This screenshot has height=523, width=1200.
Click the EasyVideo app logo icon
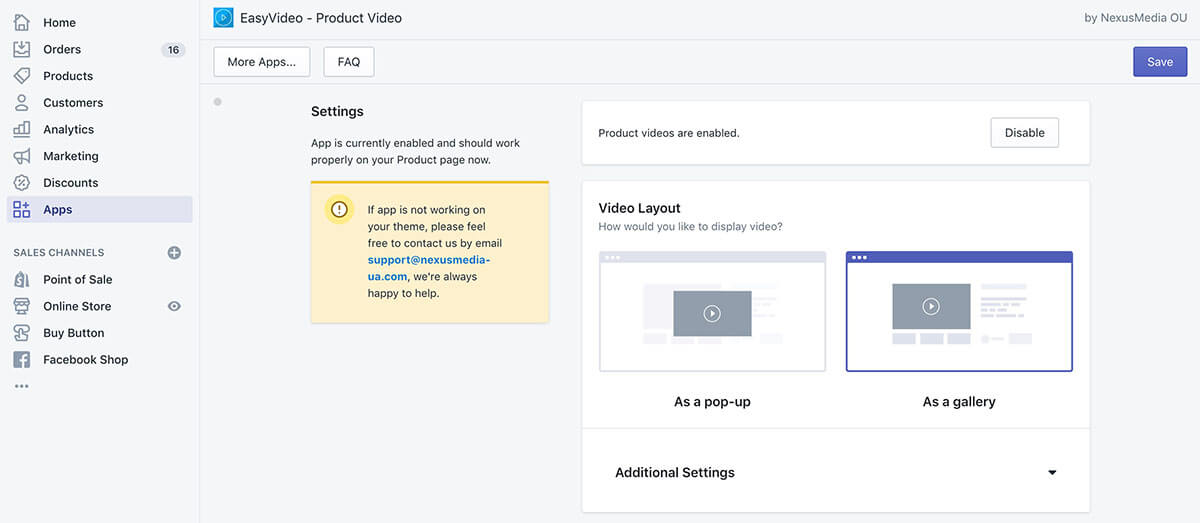click(x=223, y=18)
